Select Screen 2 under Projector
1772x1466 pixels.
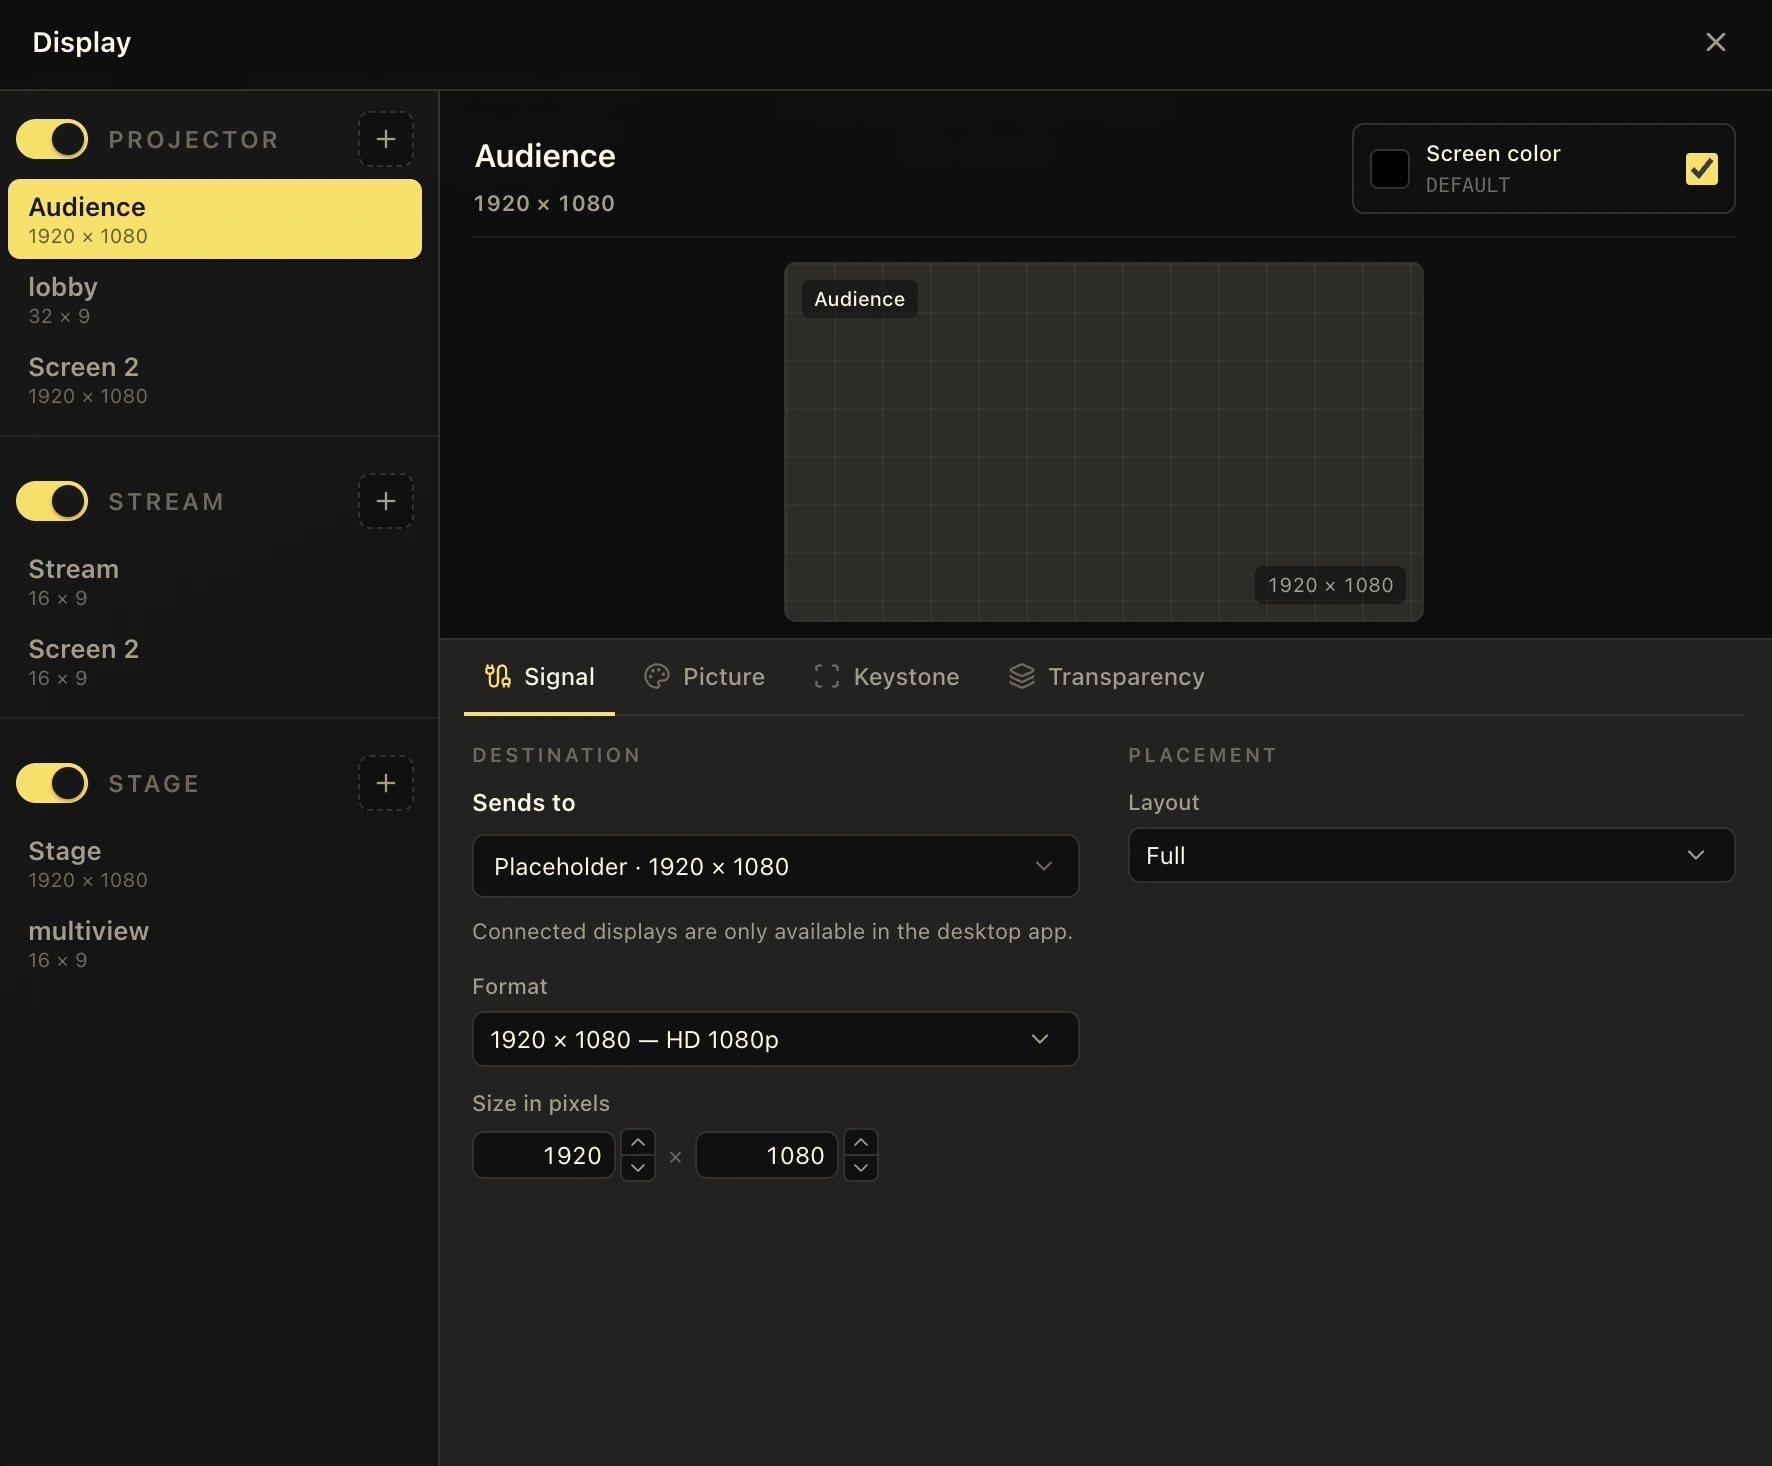tap(215, 380)
